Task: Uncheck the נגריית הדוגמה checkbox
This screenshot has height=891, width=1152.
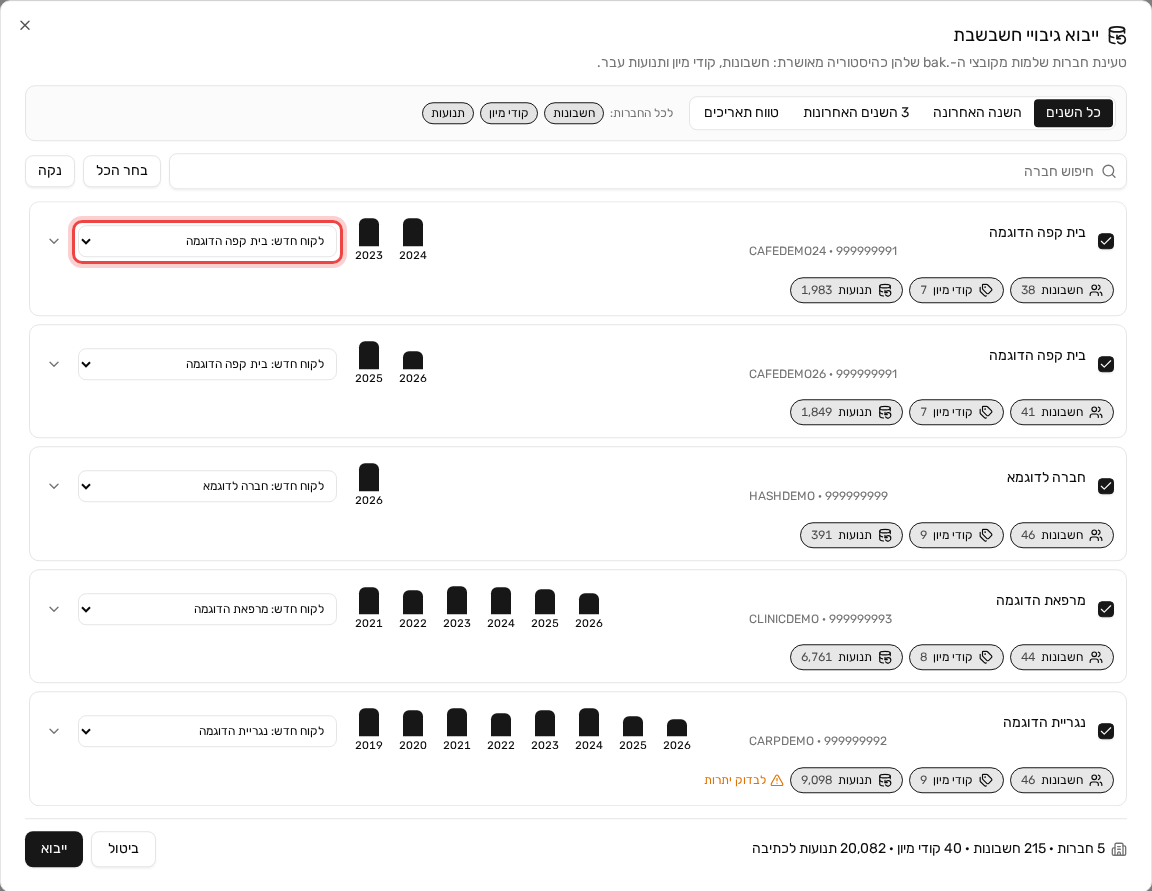Action: tap(1106, 731)
